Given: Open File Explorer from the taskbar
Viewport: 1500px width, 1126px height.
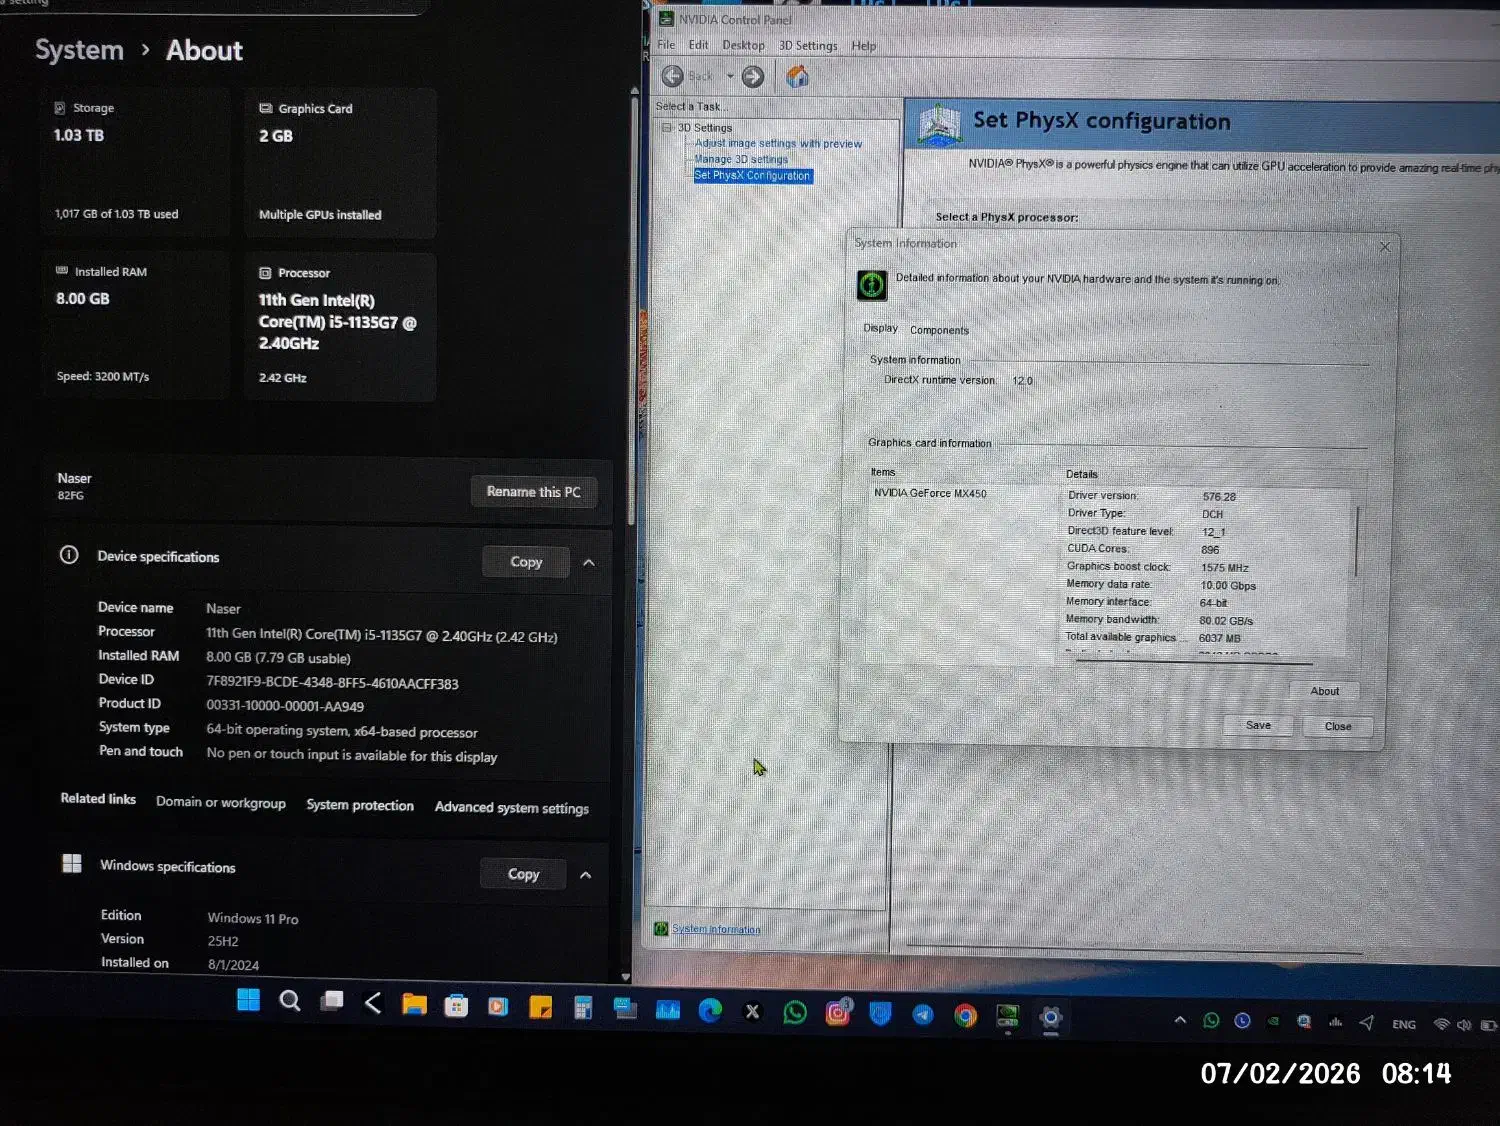Looking at the screenshot, I should (414, 1004).
